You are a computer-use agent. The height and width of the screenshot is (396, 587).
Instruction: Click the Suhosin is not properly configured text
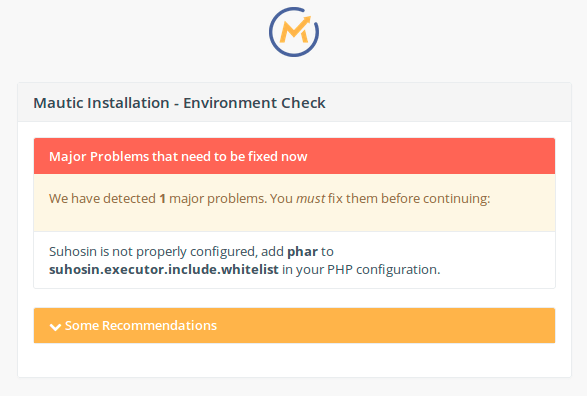click(x=153, y=252)
